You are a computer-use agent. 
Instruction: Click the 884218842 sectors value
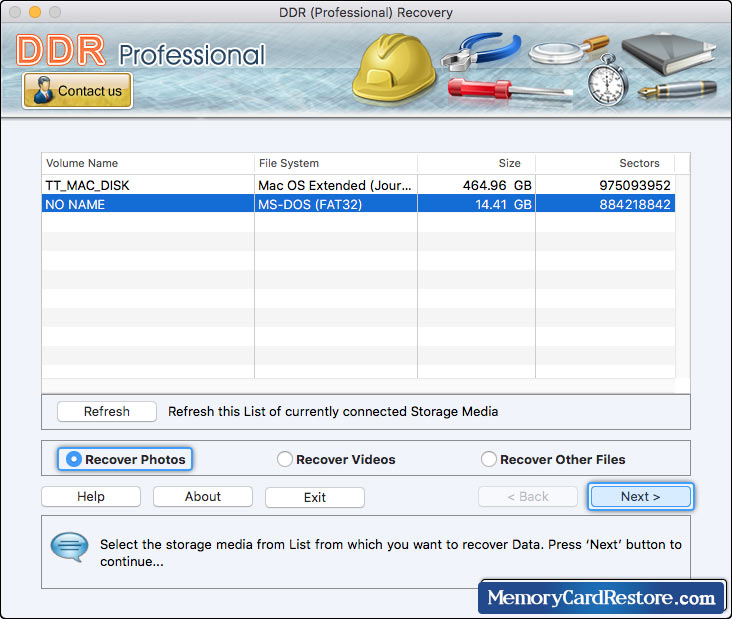click(x=634, y=204)
